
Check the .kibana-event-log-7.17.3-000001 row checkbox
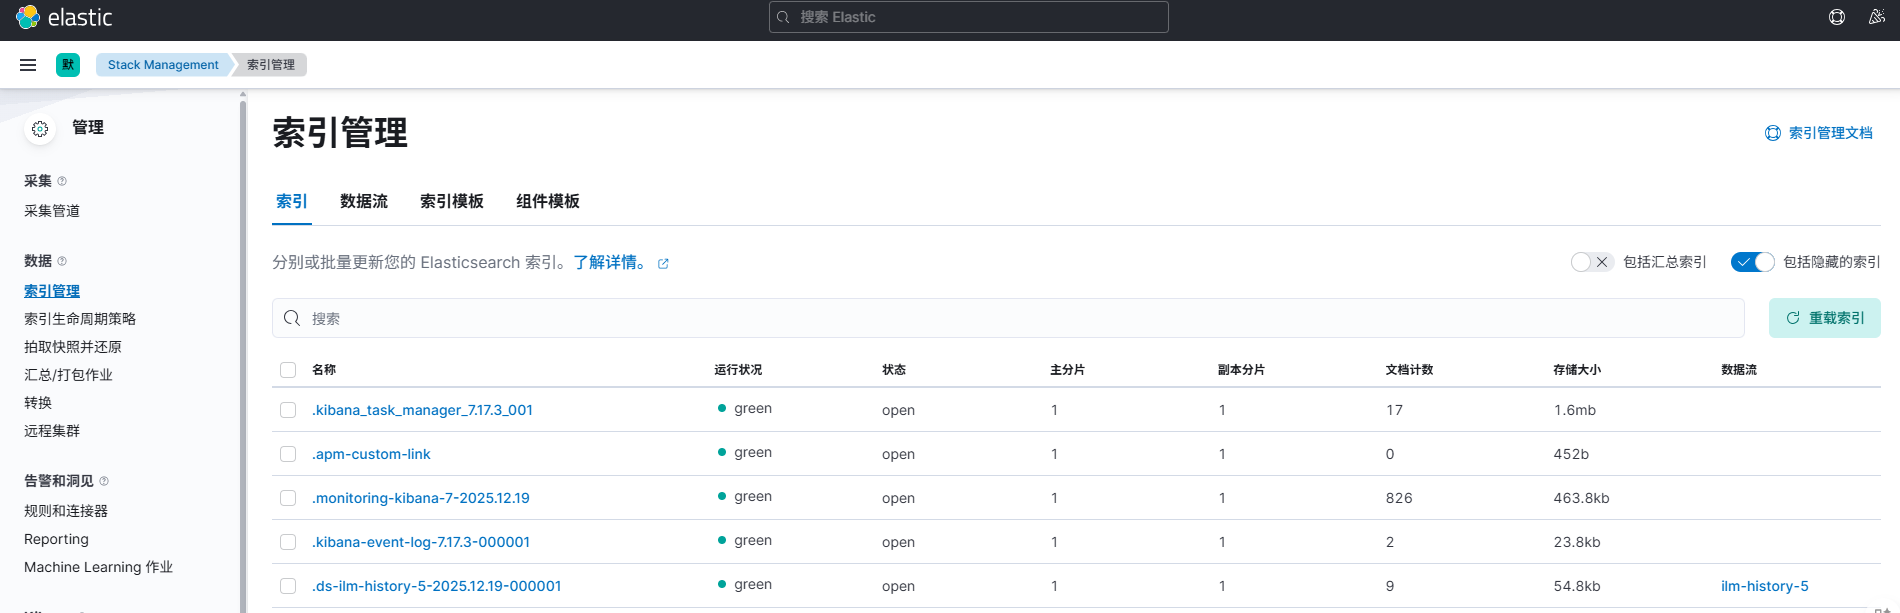[x=288, y=542]
